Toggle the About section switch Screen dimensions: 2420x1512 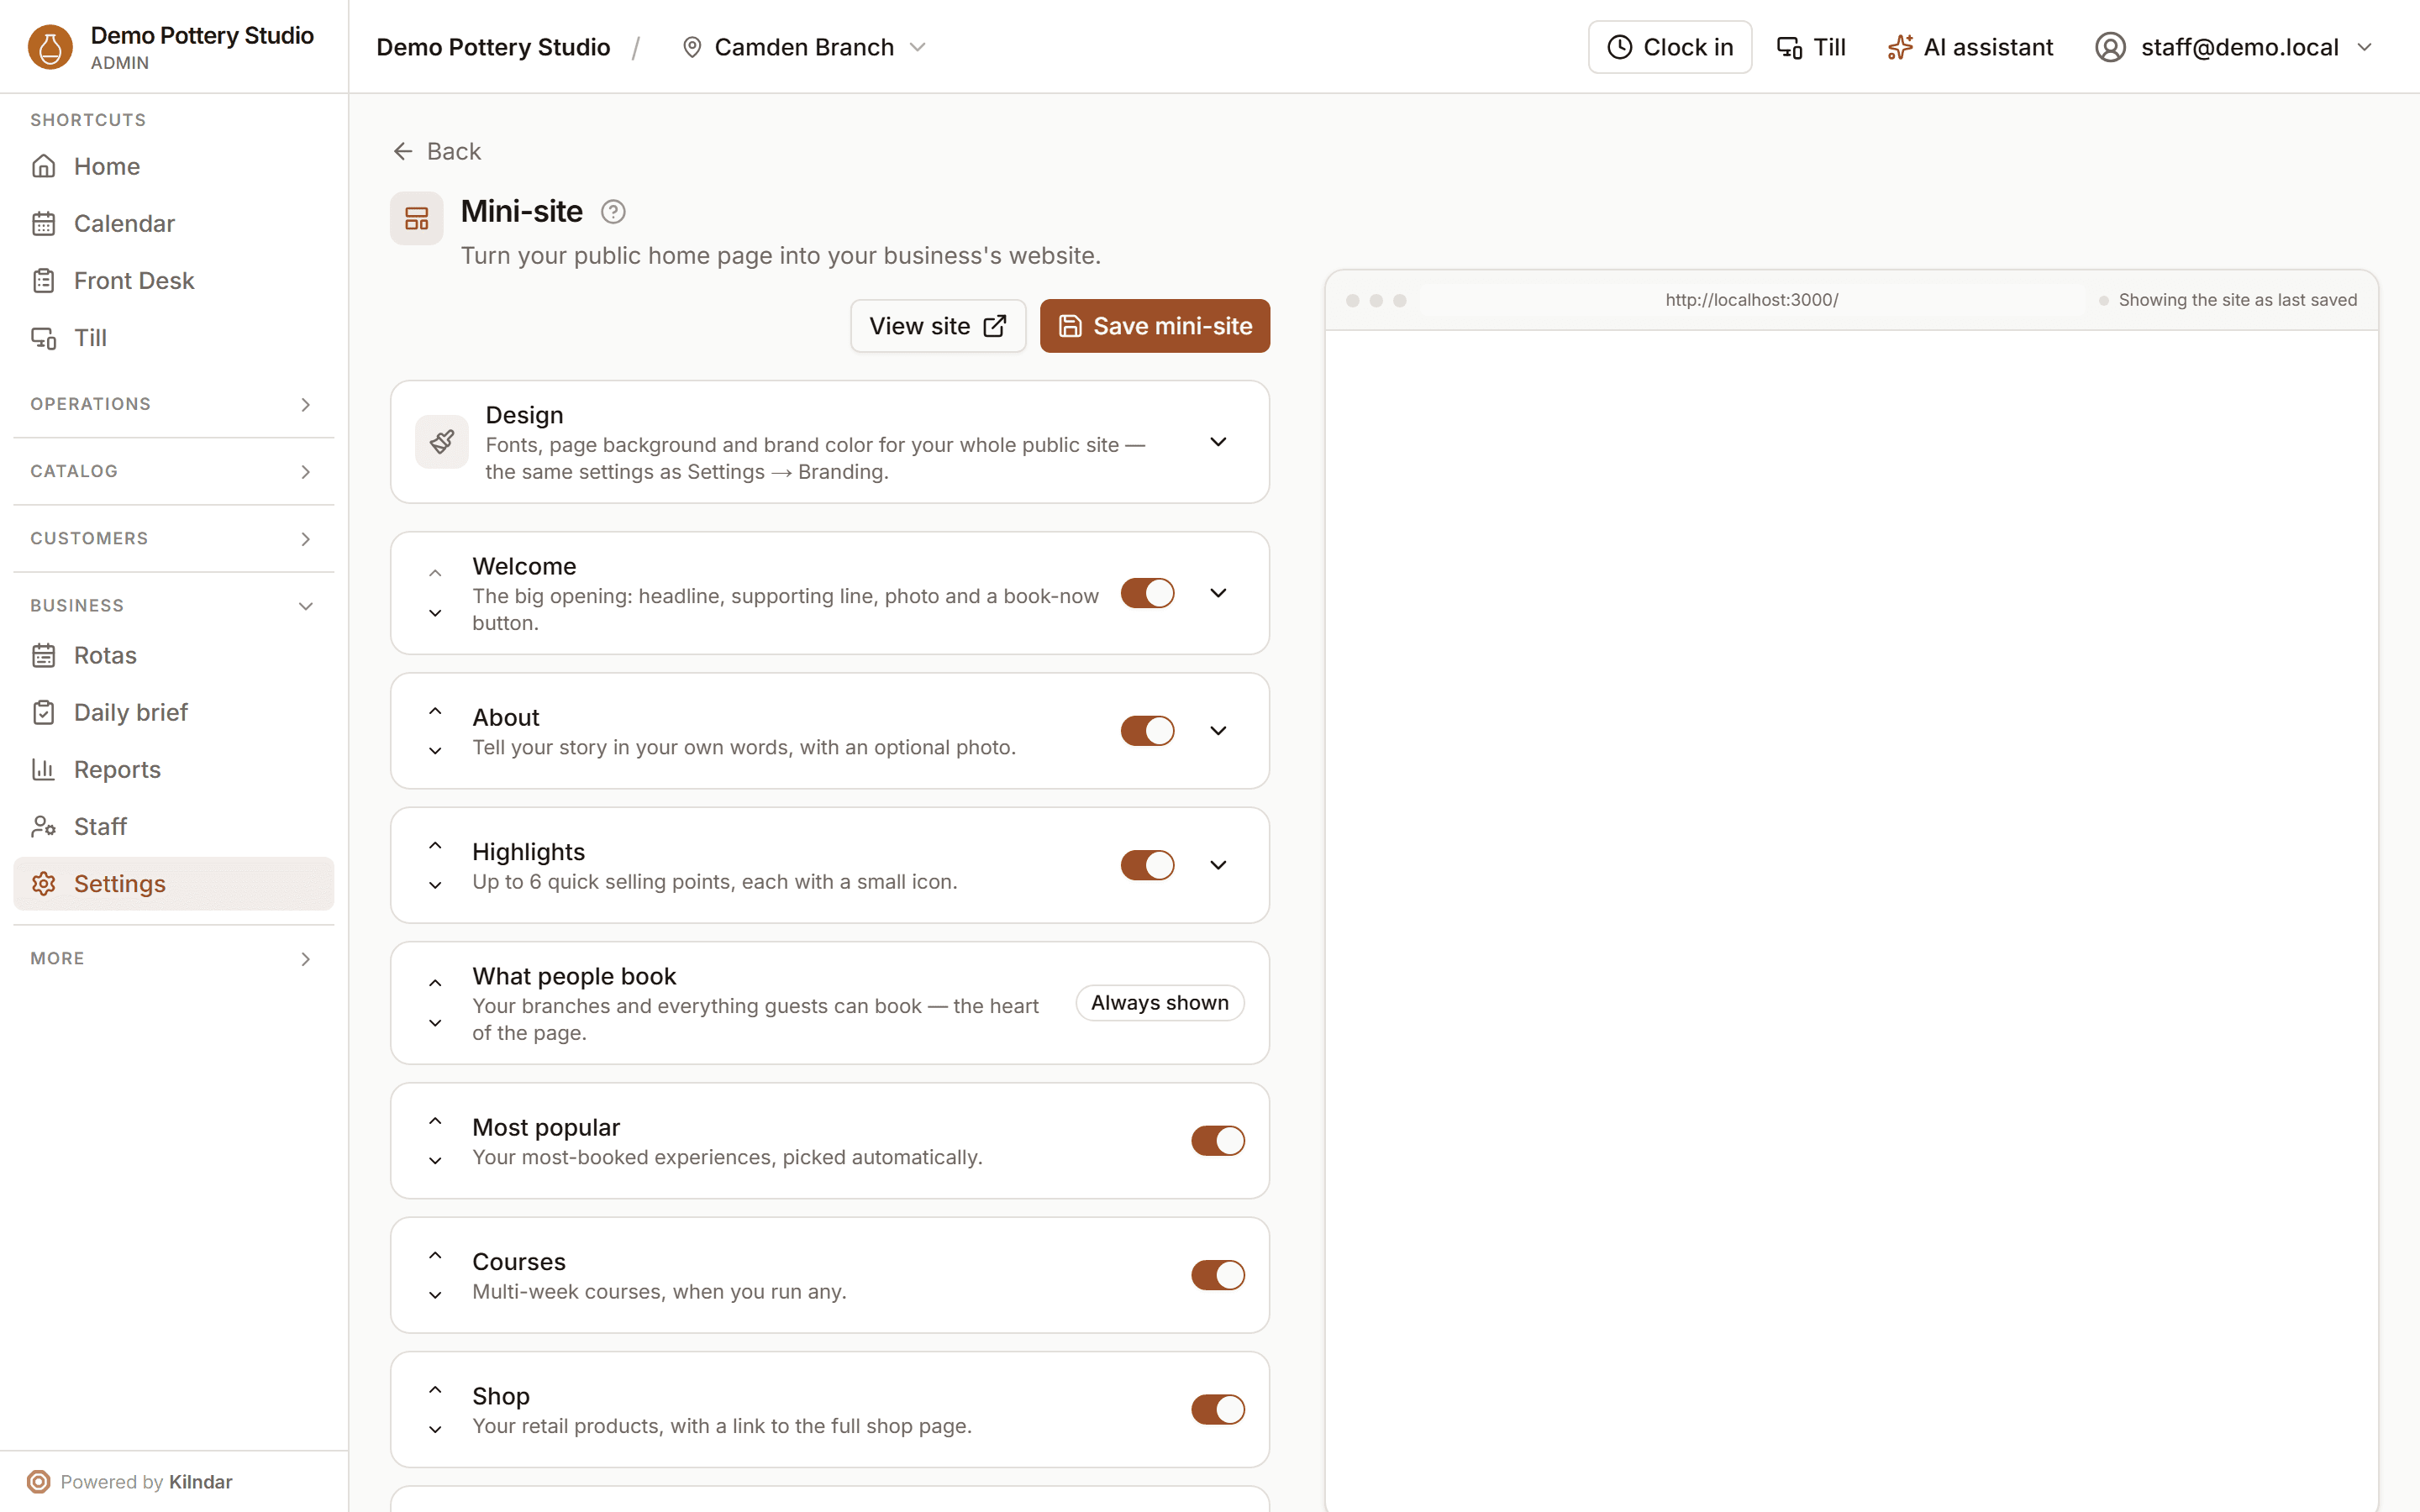[1147, 731]
